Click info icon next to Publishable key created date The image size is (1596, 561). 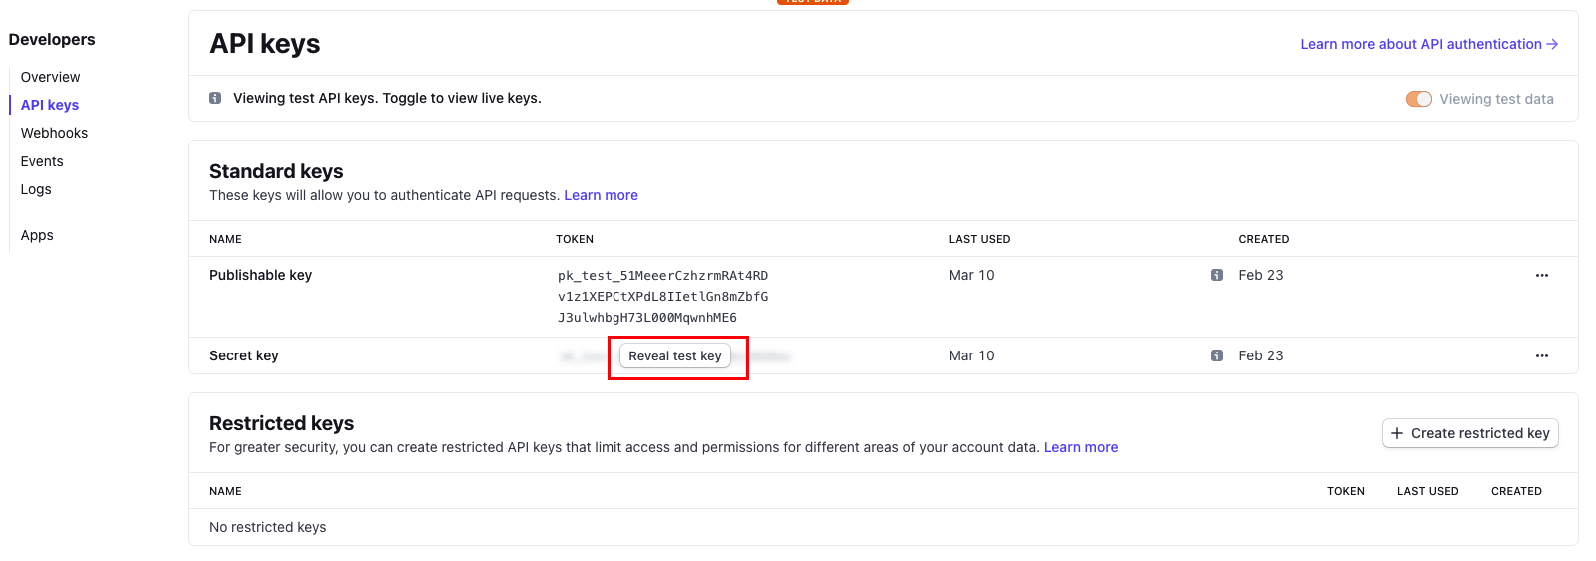tap(1217, 275)
